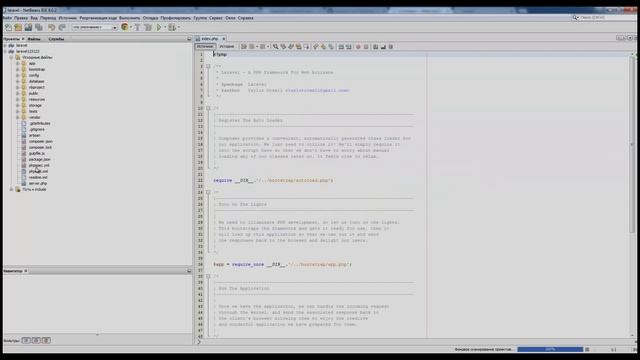The width and height of the screenshot is (640, 360).
Task: Expand the app folder node
Action: click(x=18, y=63)
